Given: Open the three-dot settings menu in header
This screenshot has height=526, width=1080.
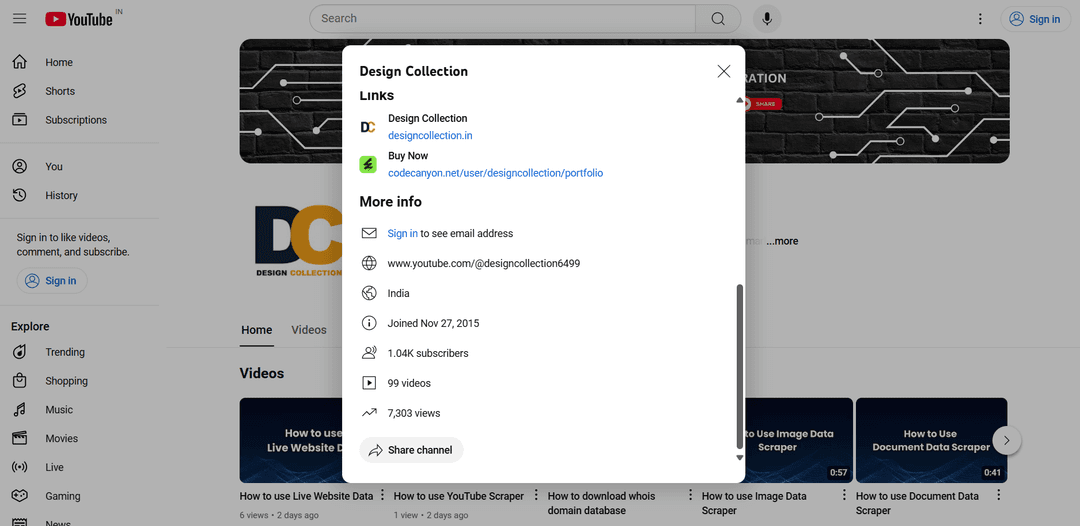Looking at the screenshot, I should point(980,19).
